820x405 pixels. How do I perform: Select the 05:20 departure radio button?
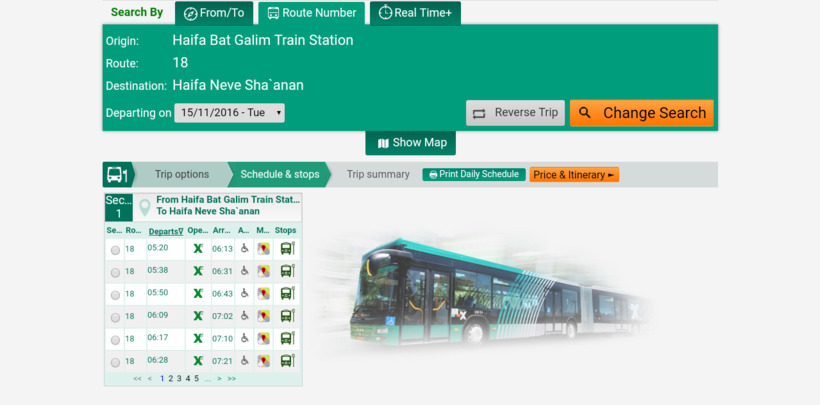click(115, 250)
